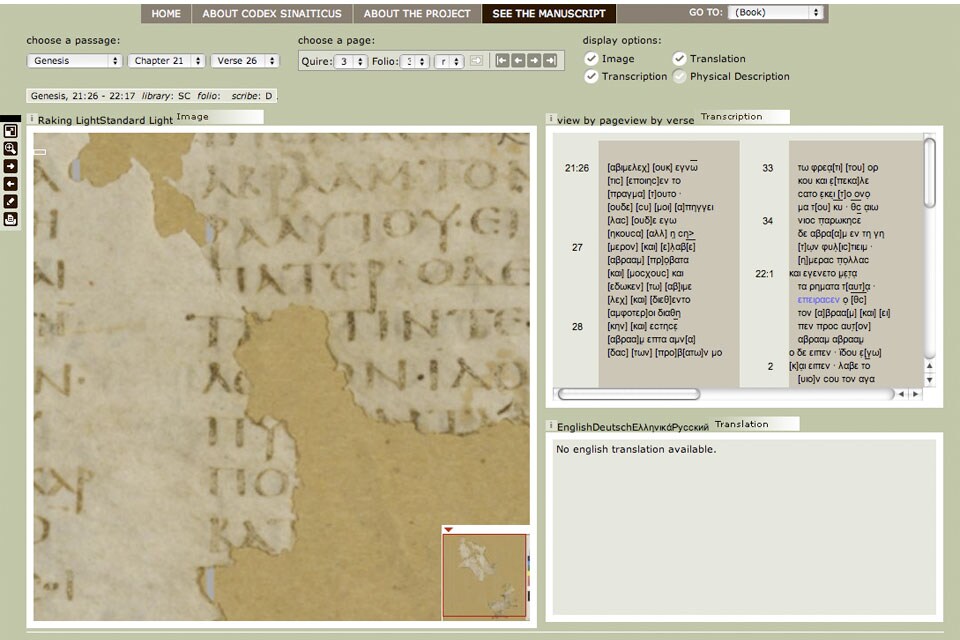Select Русский translation language

(x=690, y=427)
